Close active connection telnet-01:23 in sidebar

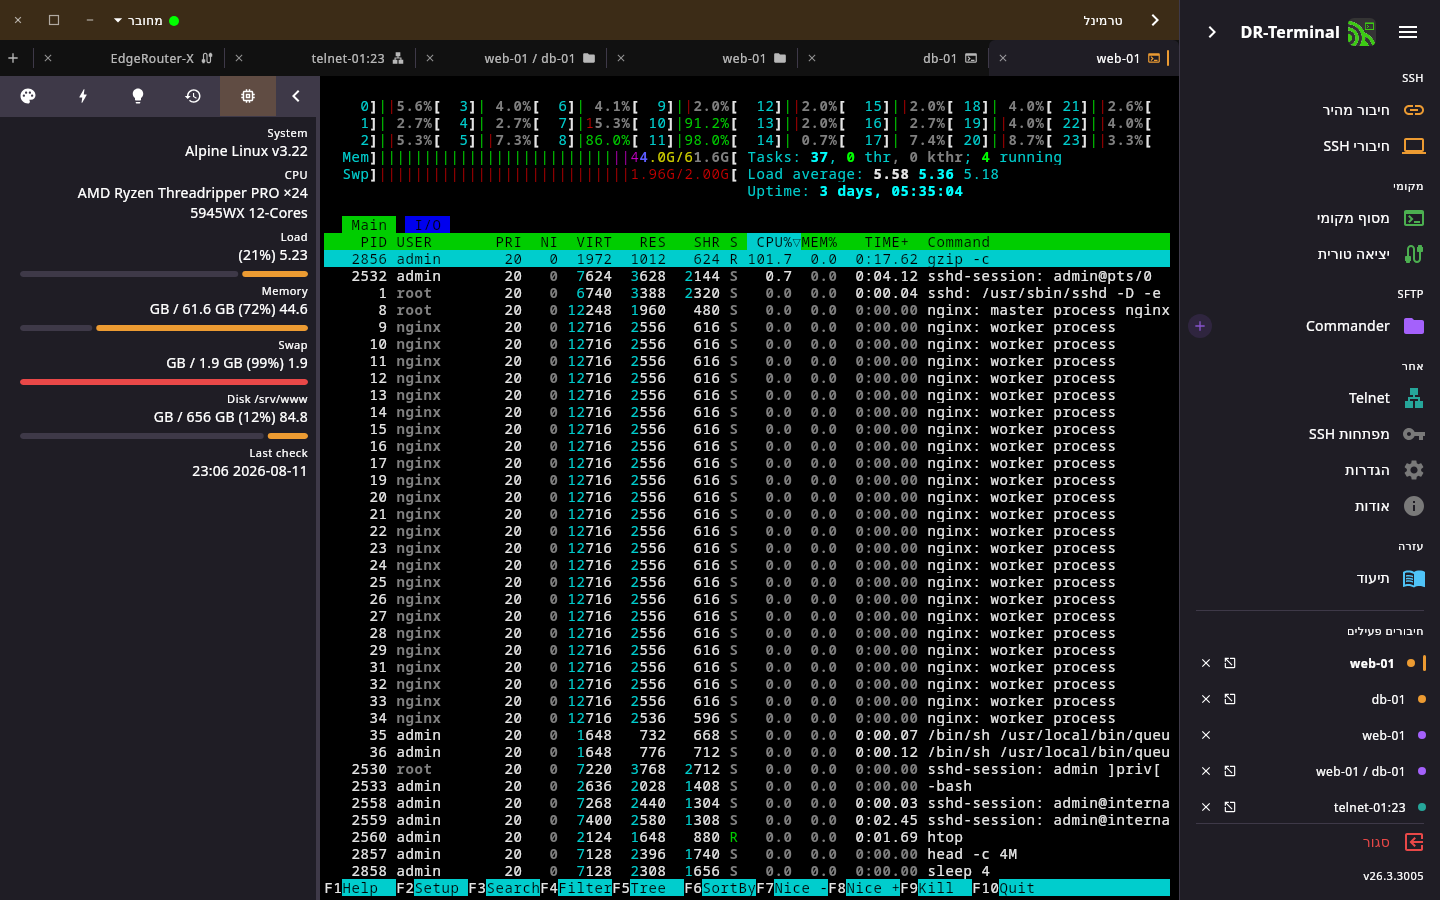1206,807
